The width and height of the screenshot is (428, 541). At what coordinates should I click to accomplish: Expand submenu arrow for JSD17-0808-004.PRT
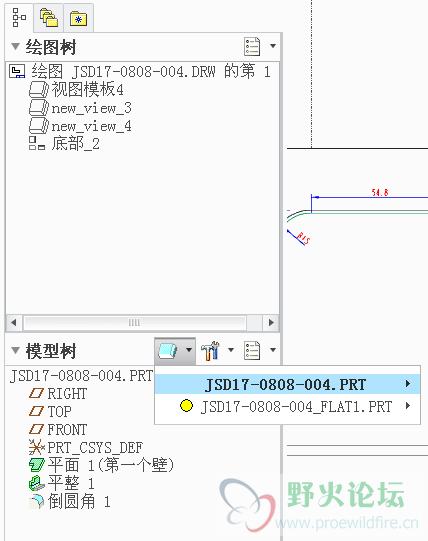408,384
